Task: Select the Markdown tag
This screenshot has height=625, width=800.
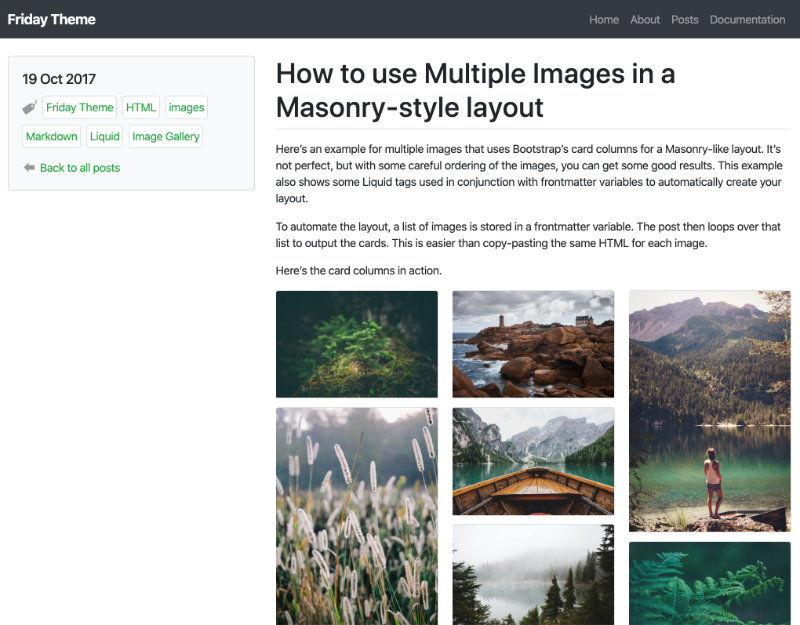Action: (x=52, y=136)
